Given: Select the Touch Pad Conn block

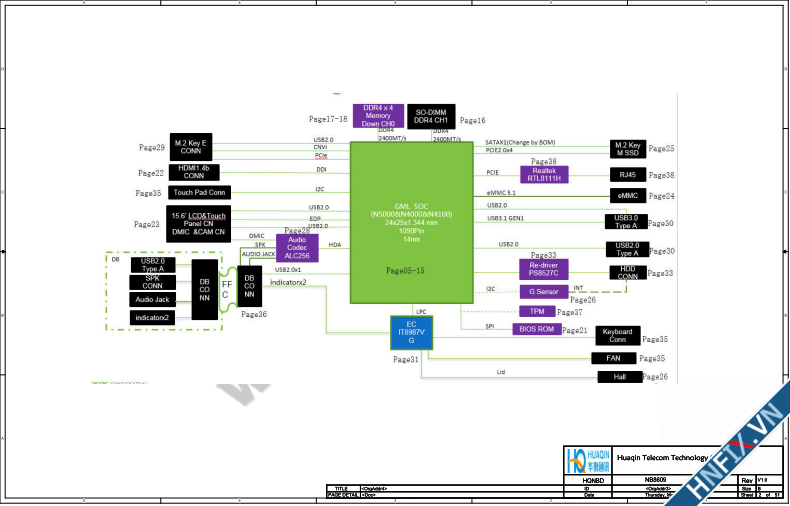Looking at the screenshot, I should (x=199, y=192).
